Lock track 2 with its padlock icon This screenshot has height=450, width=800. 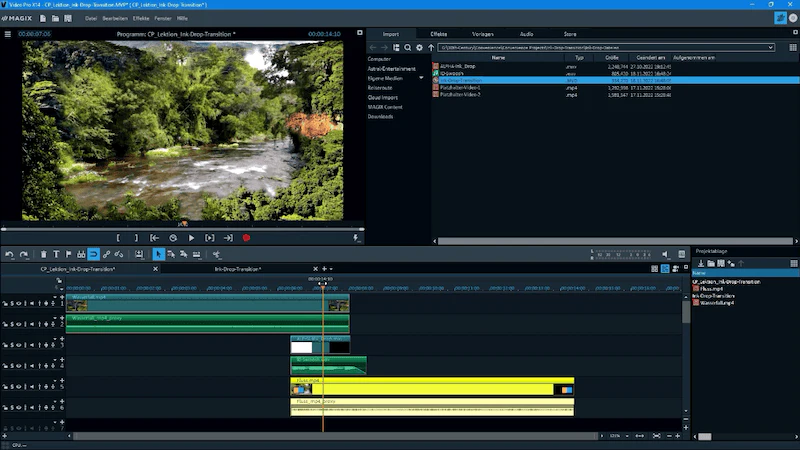tap(5, 324)
